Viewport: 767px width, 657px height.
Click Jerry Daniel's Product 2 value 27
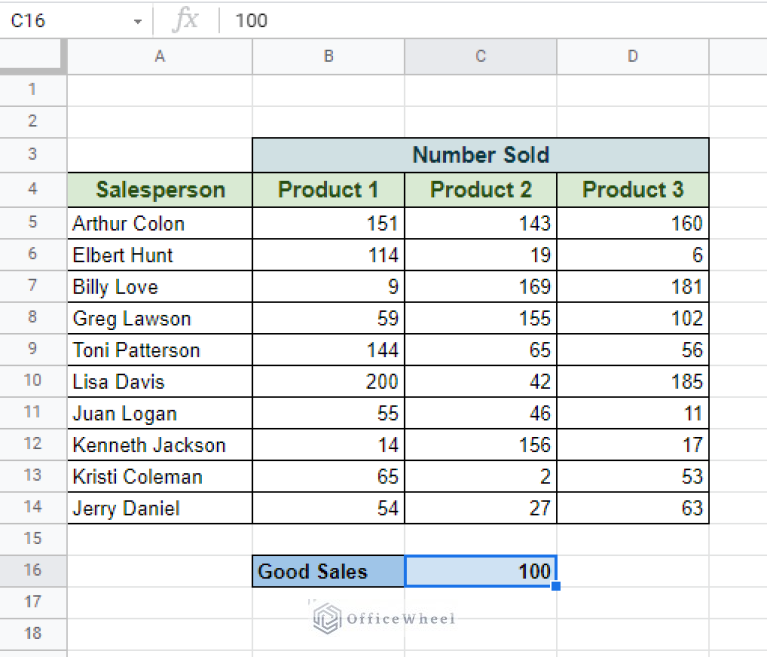coord(481,508)
